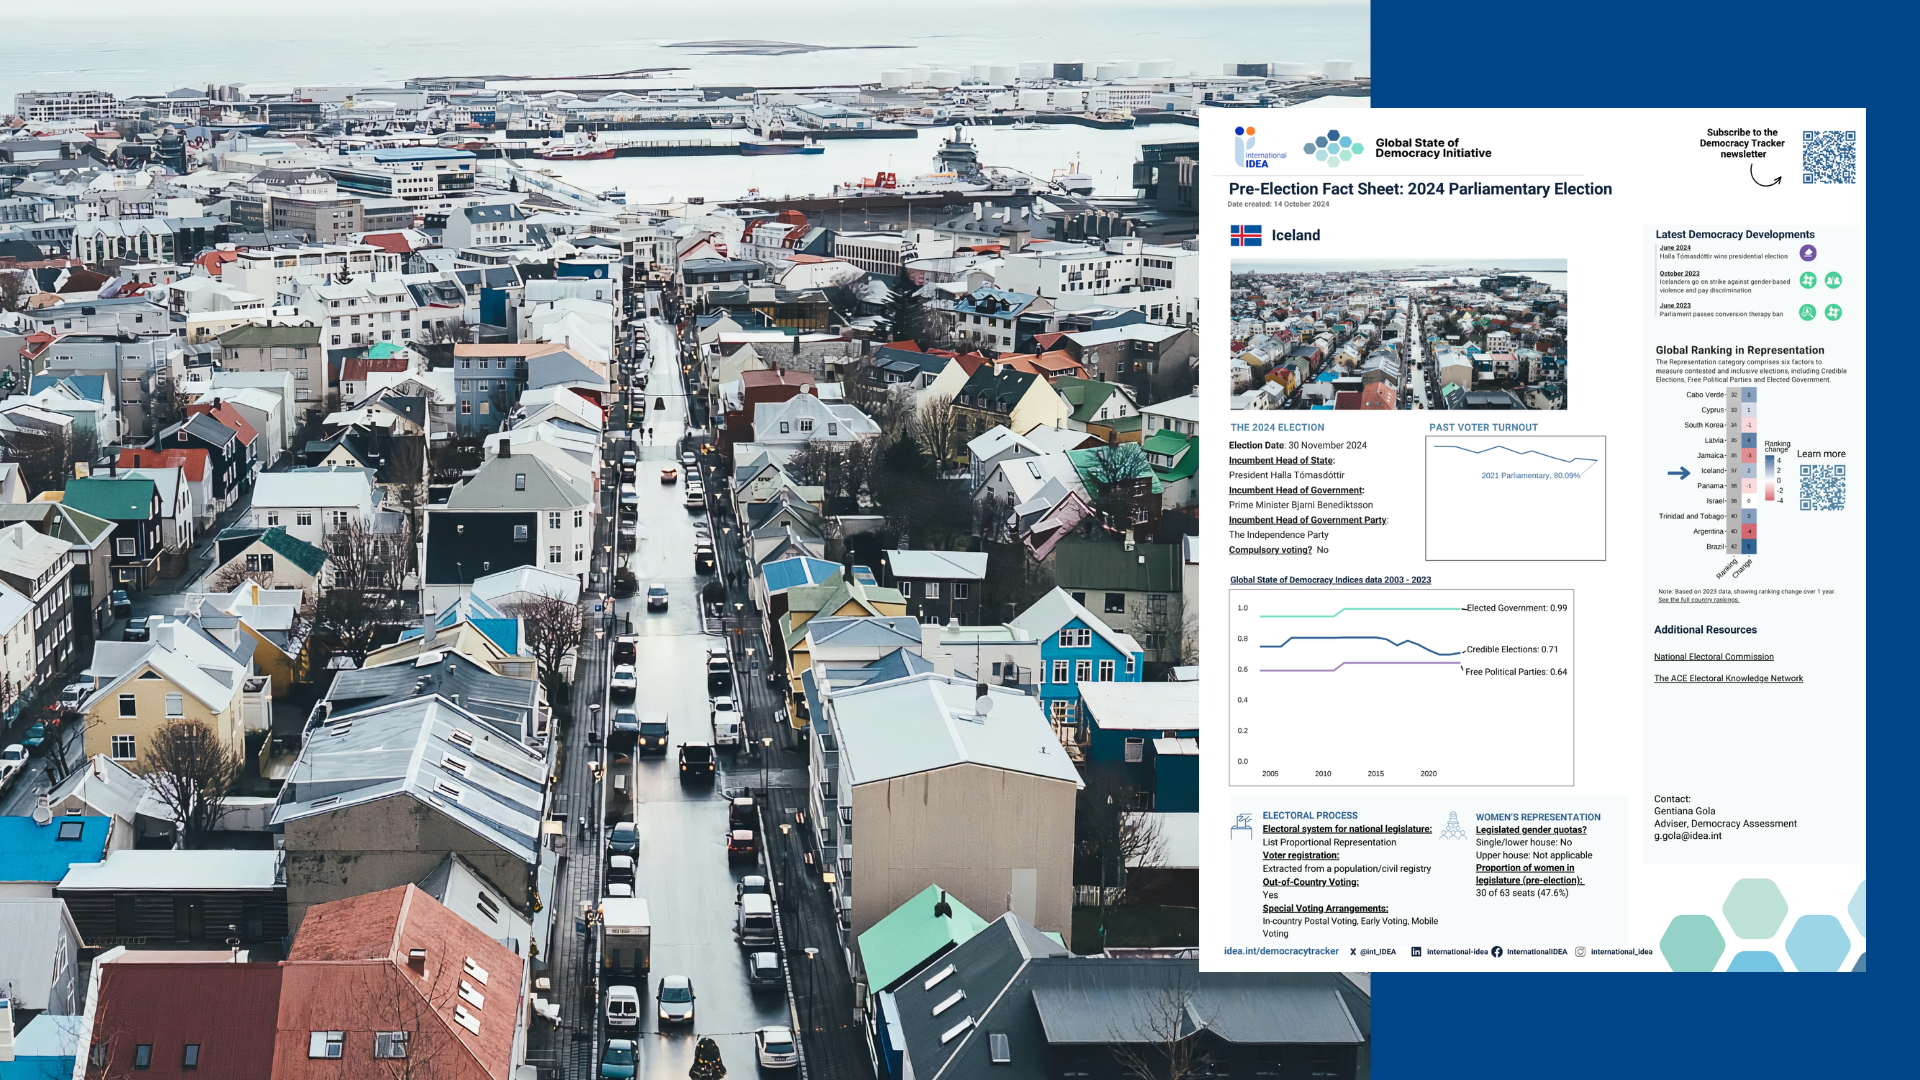
Task: Open the National Electoral Commission link
Action: pyautogui.click(x=1713, y=657)
